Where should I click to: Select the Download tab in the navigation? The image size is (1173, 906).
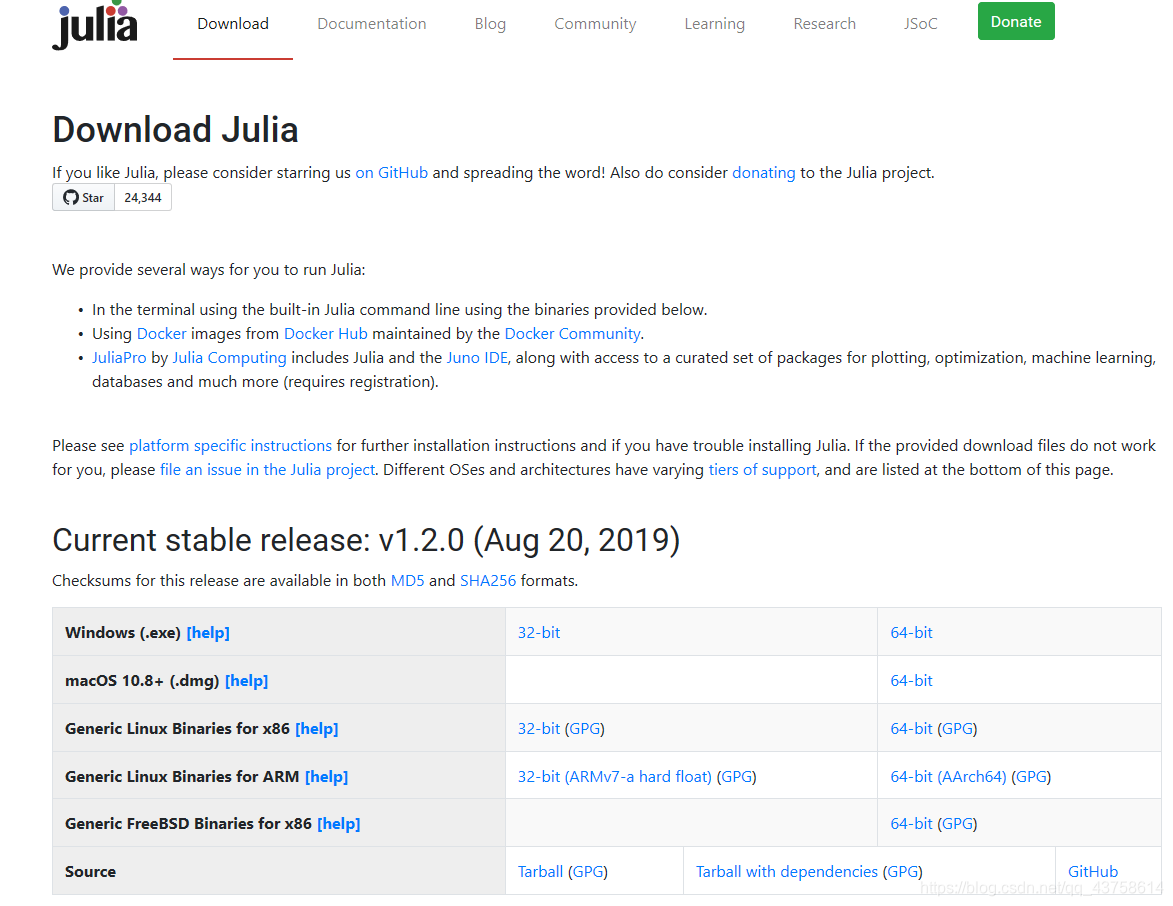tap(233, 23)
